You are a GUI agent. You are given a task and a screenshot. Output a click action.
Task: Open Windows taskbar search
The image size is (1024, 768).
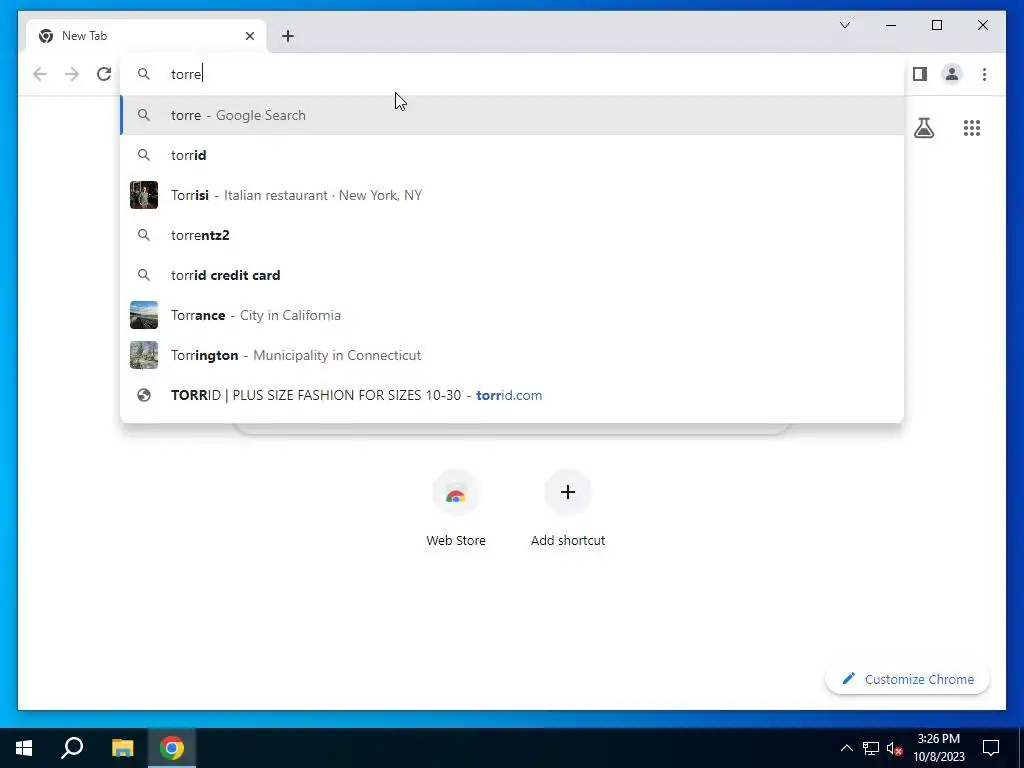72,748
